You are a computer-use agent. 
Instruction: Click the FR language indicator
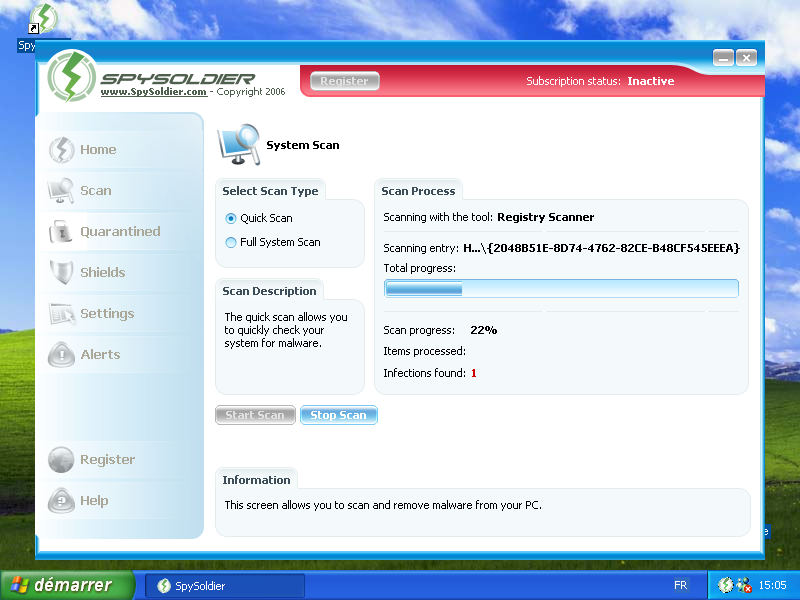tap(680, 585)
